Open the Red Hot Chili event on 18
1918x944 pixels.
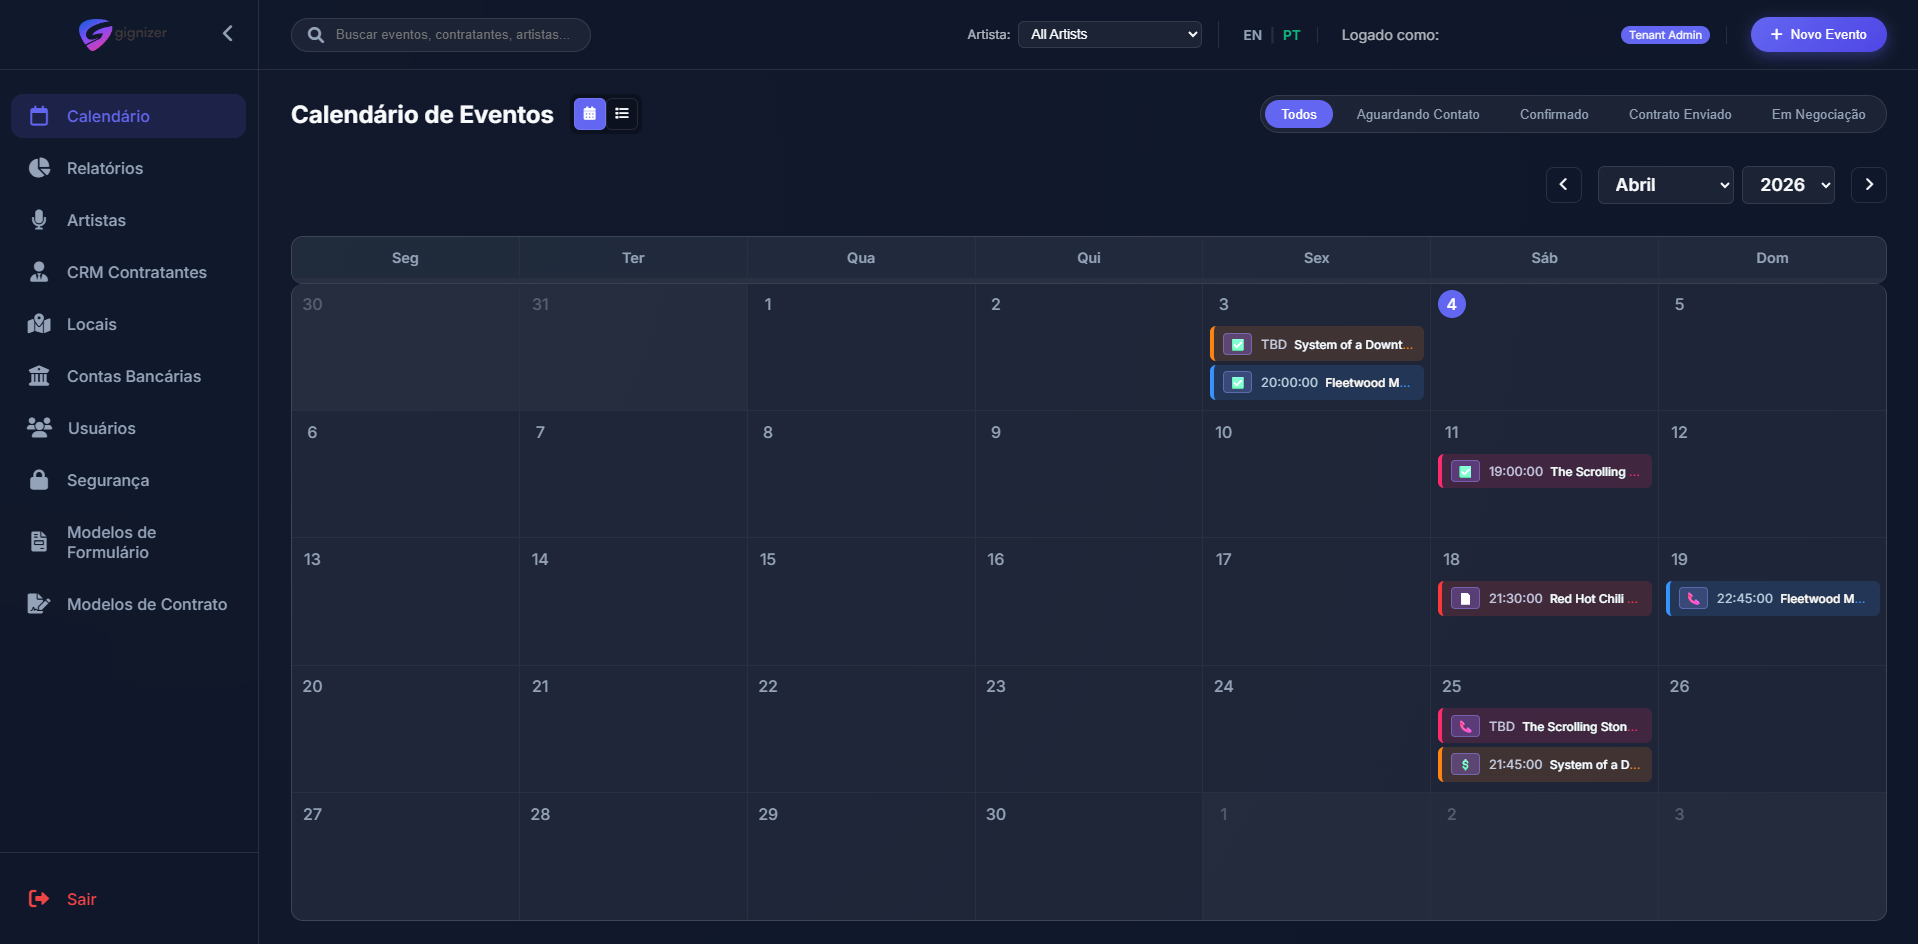pyautogui.click(x=1544, y=599)
